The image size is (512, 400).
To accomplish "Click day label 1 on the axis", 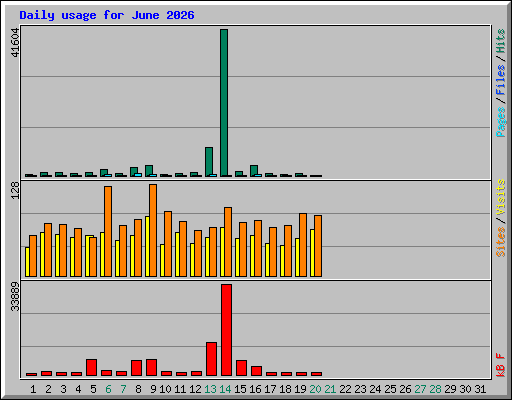I will [33, 389].
